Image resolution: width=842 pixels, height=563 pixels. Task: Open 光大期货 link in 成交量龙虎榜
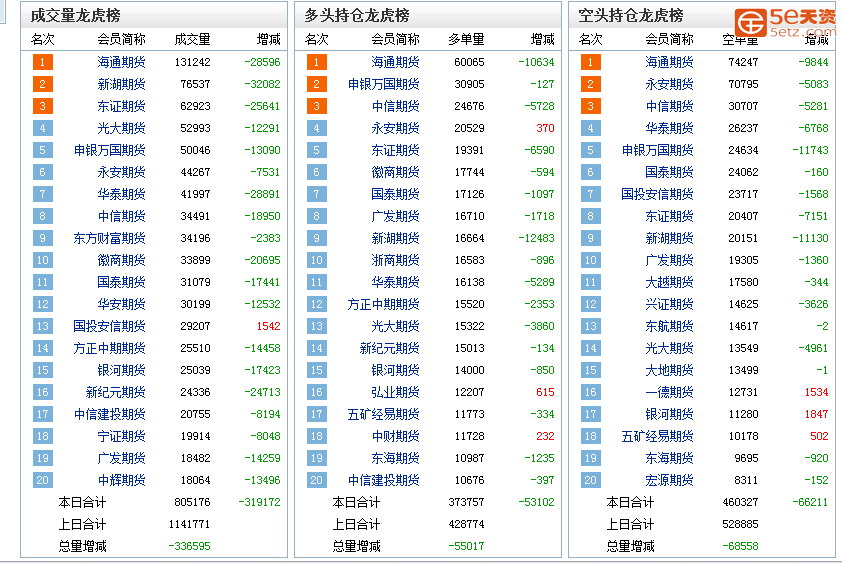(x=121, y=128)
